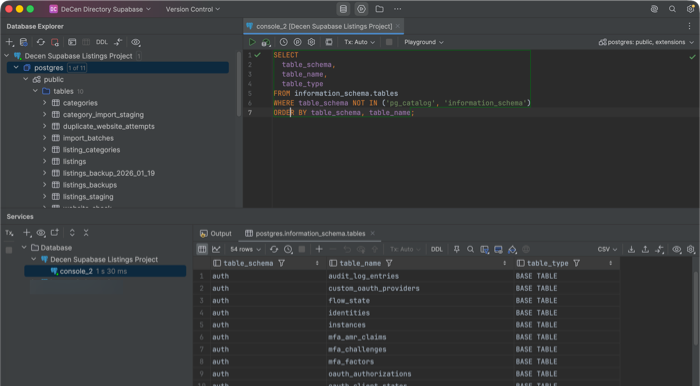Open Database tool window icon in title bar
Screen dimensions: 700x386
[343, 9]
